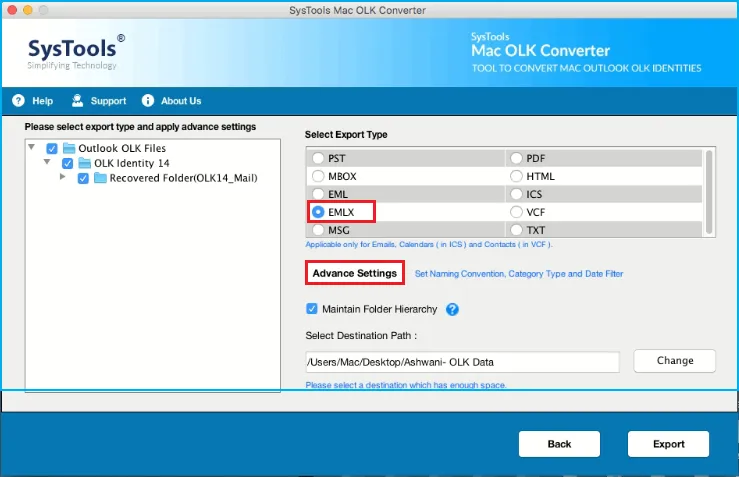Screen dimensions: 739x477
Task: Toggle the Recovered Folder checkbox
Action: [x=83, y=179]
